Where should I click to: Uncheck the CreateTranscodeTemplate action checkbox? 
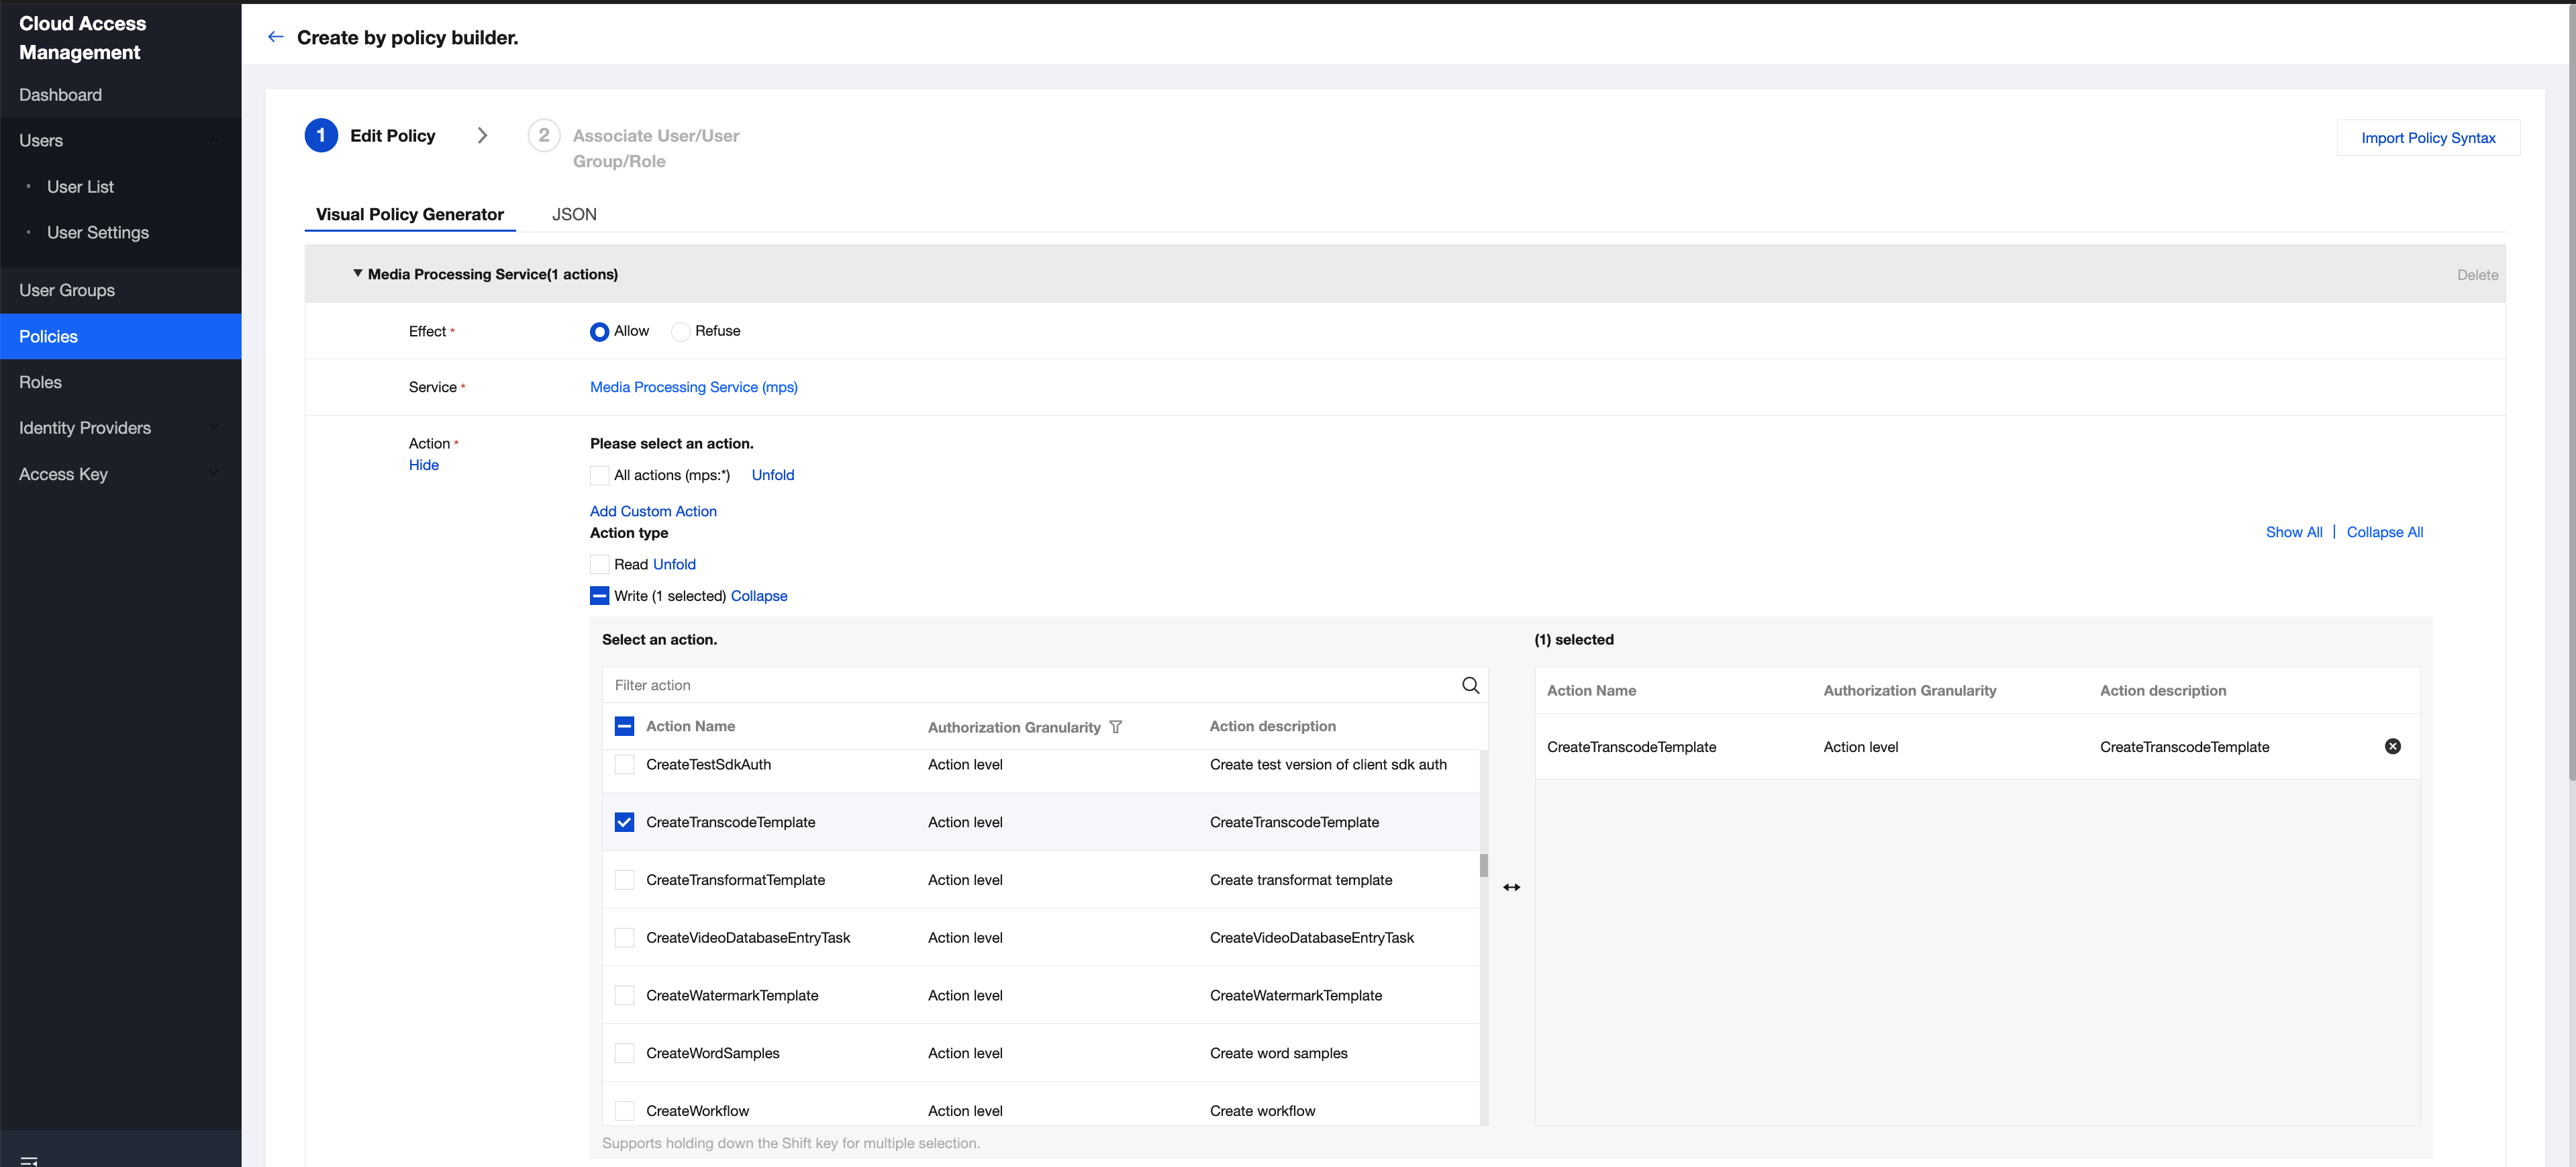[x=624, y=822]
